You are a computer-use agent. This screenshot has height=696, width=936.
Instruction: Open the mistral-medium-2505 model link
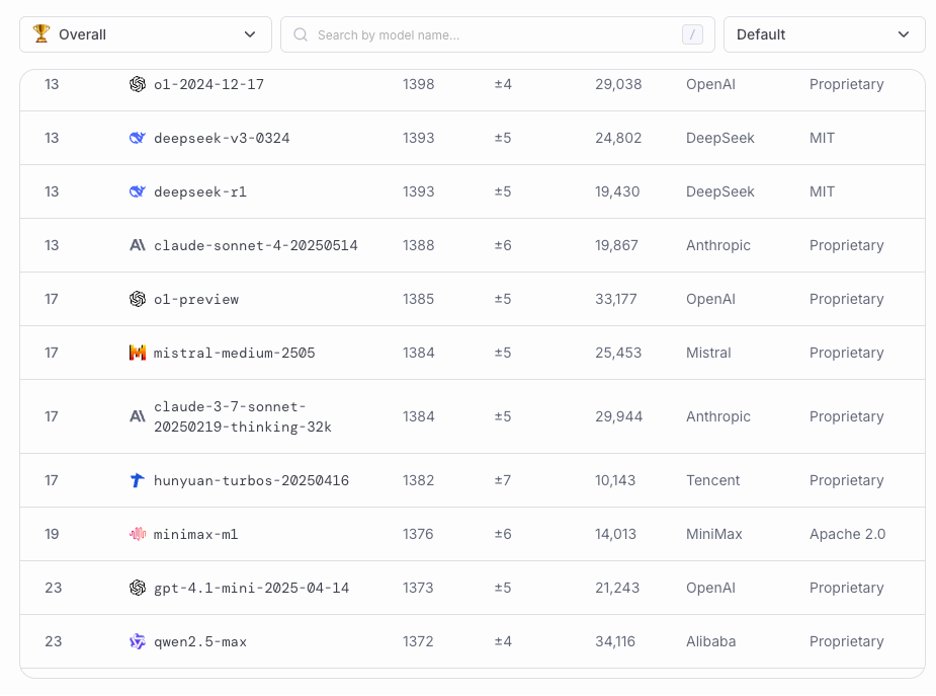click(234, 353)
